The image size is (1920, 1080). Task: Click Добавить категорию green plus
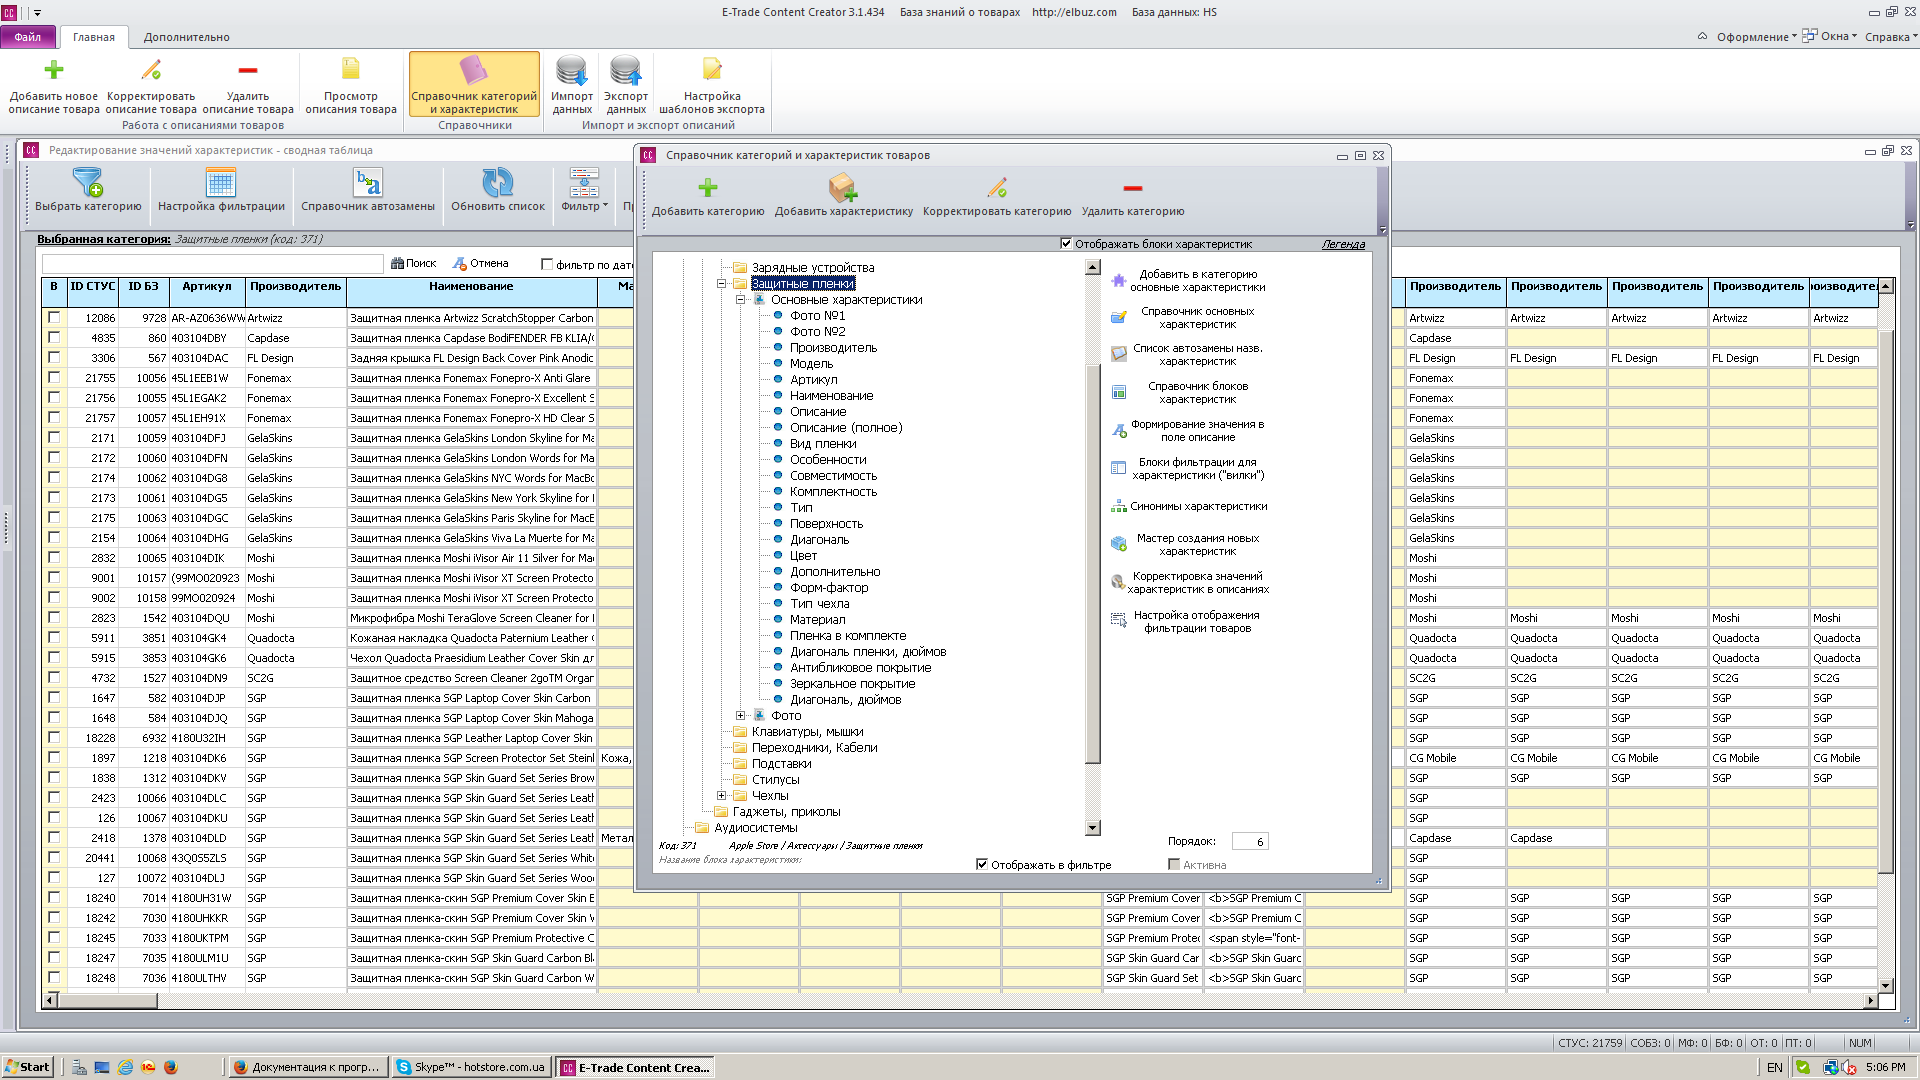pyautogui.click(x=708, y=188)
